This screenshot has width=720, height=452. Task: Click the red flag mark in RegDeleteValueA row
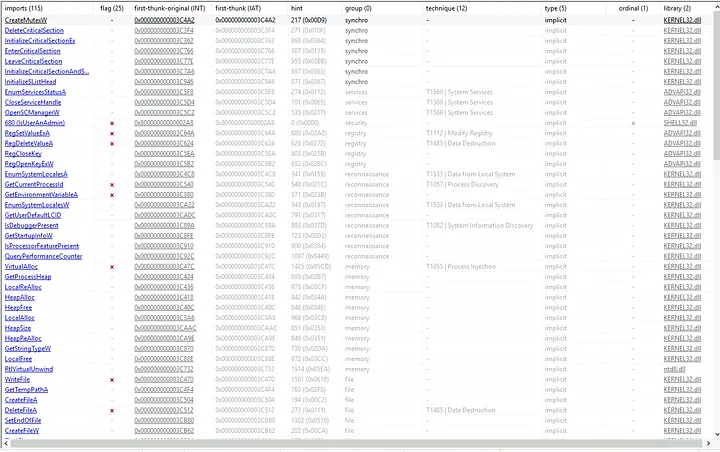(112, 144)
